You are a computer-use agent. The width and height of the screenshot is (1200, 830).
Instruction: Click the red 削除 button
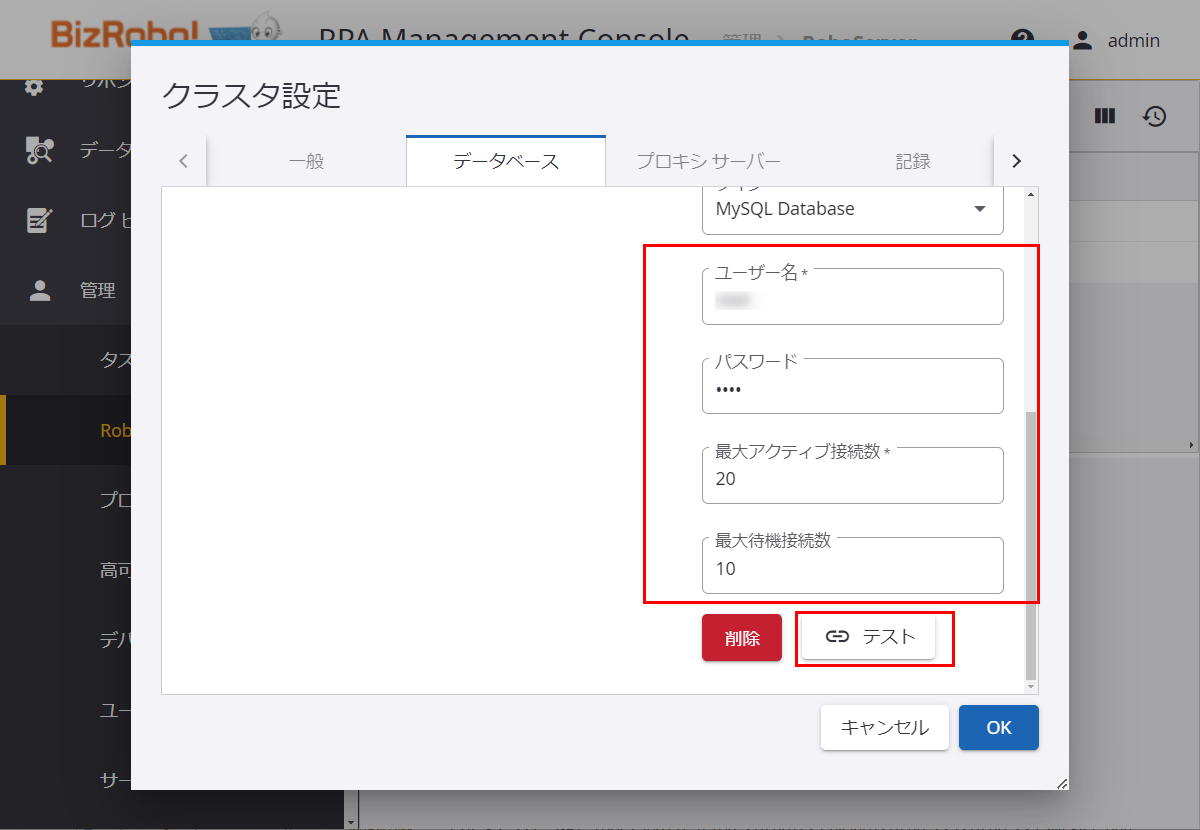pos(742,638)
